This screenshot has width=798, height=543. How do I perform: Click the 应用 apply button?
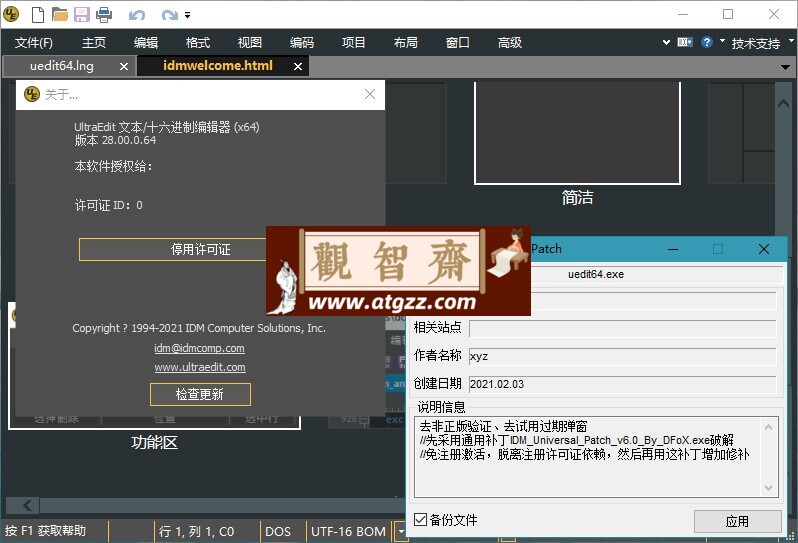[737, 521]
